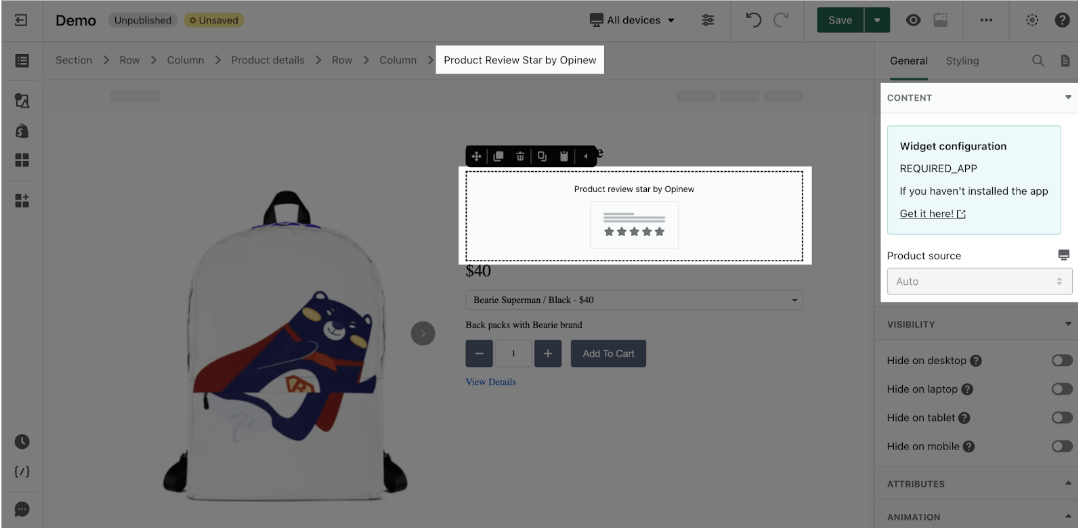Open the three-dots more options menu
The image size is (1078, 528).
pos(986,20)
